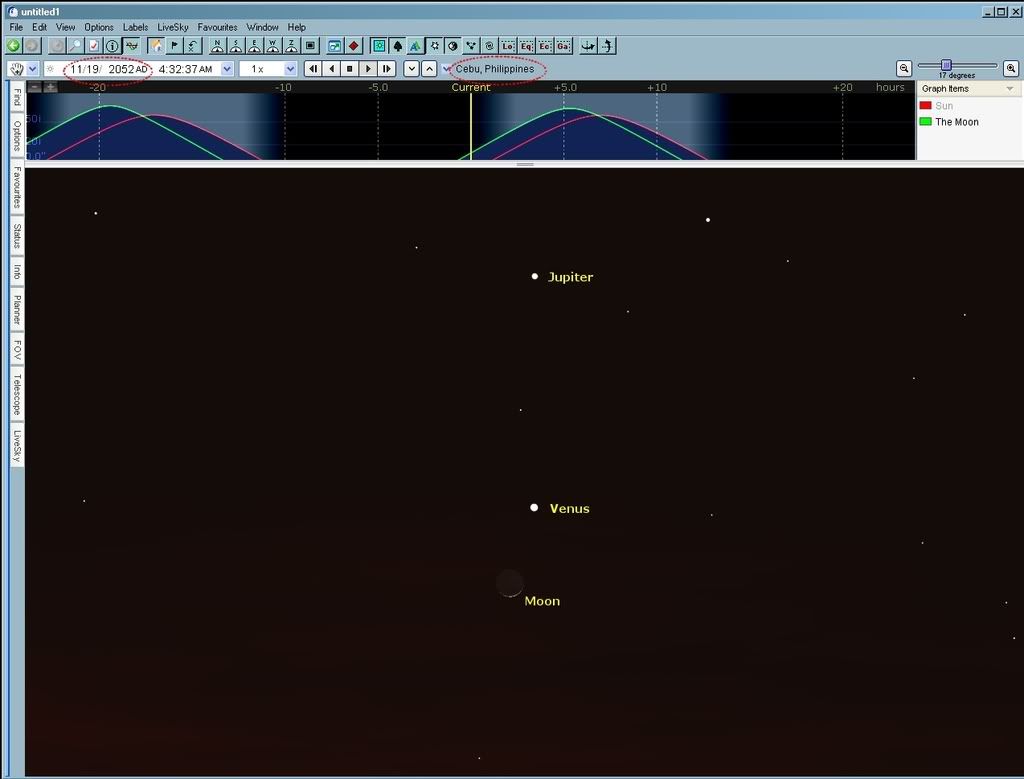Run time forward with play button
1024x779 pixels.
tap(368, 69)
